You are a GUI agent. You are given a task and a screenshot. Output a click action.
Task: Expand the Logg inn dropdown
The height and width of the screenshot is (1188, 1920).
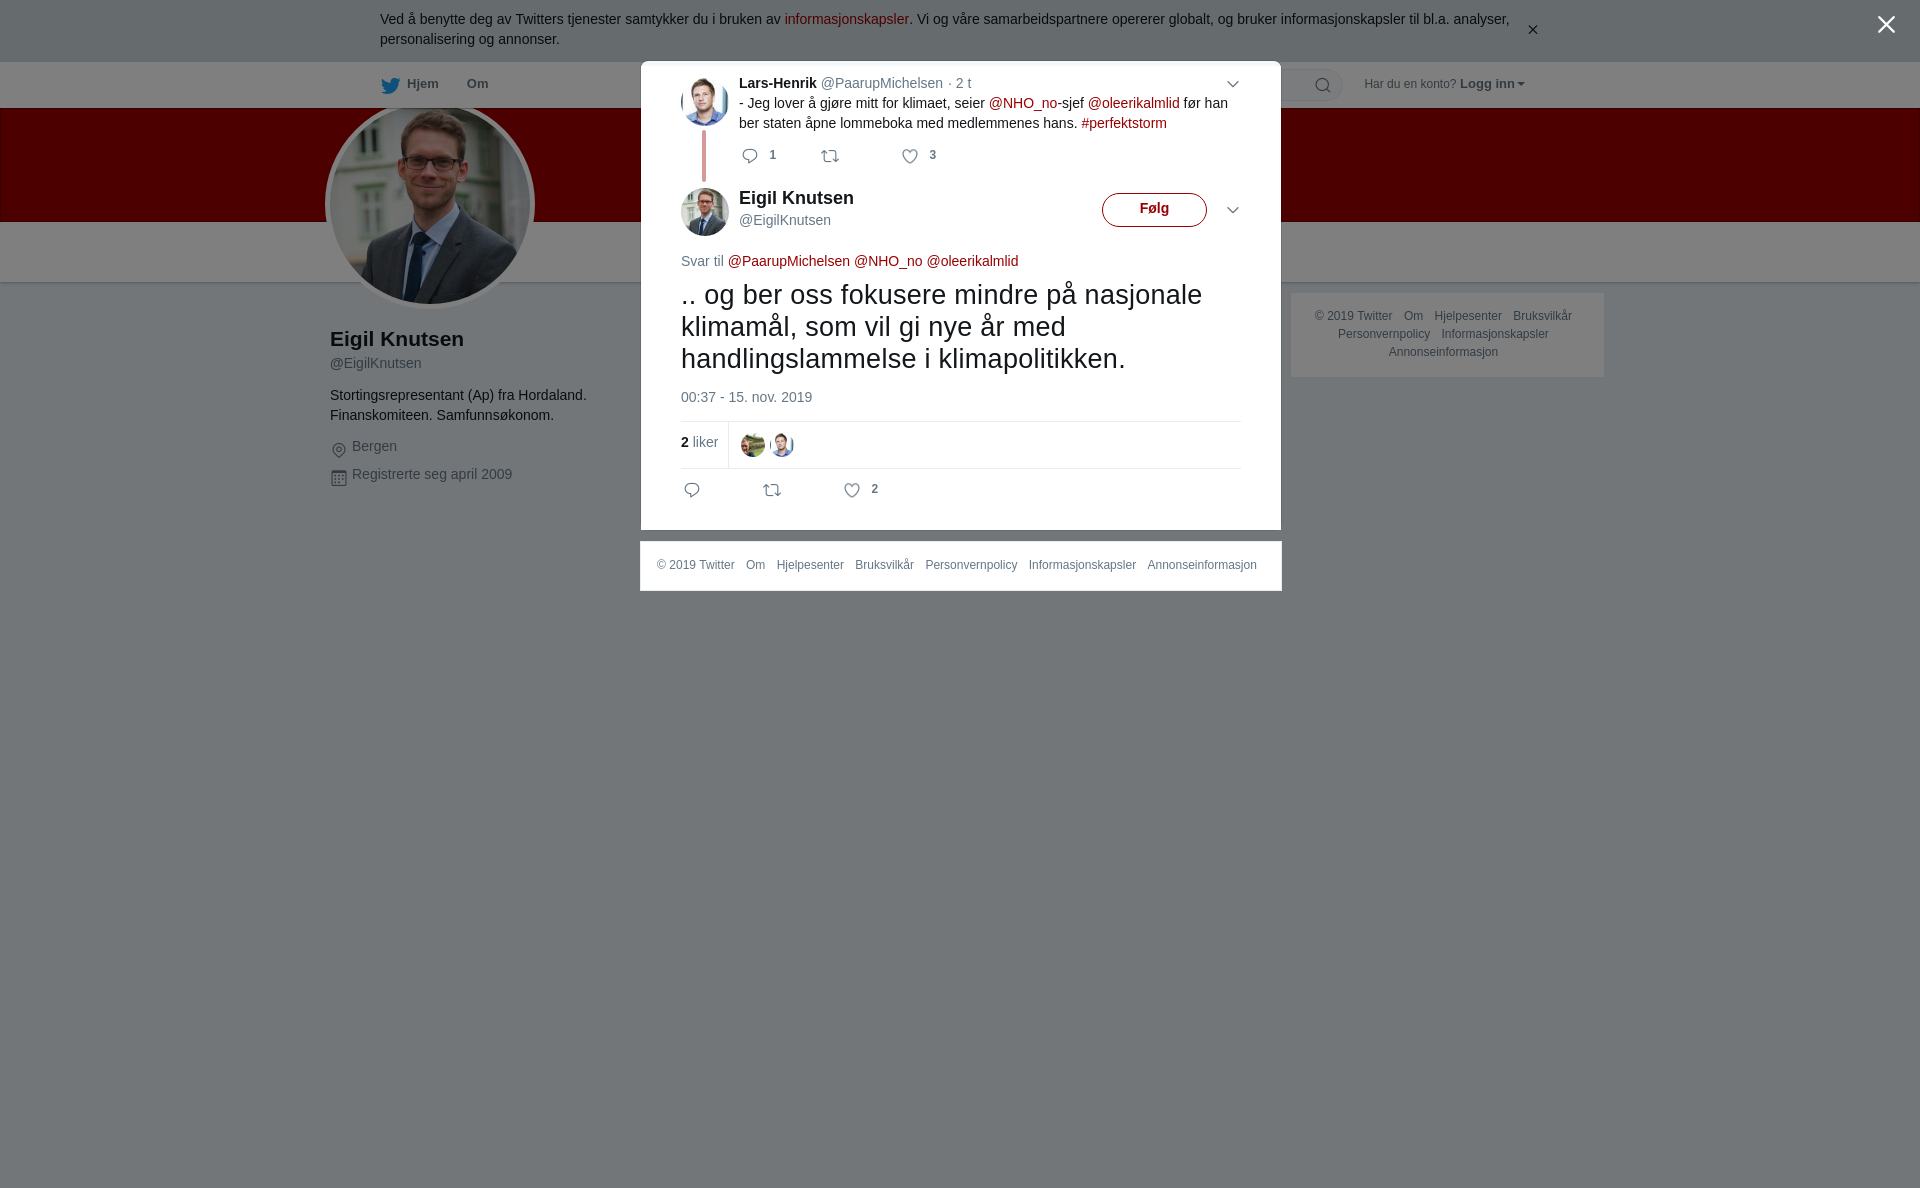[1492, 84]
